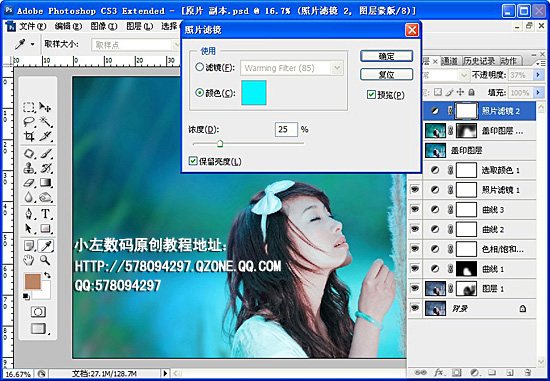
Task: Reset default foreground and background colors
Action: coord(26,297)
